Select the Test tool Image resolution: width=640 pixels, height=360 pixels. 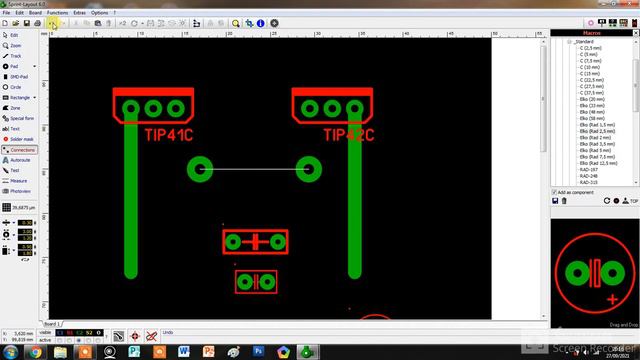[x=11, y=170]
